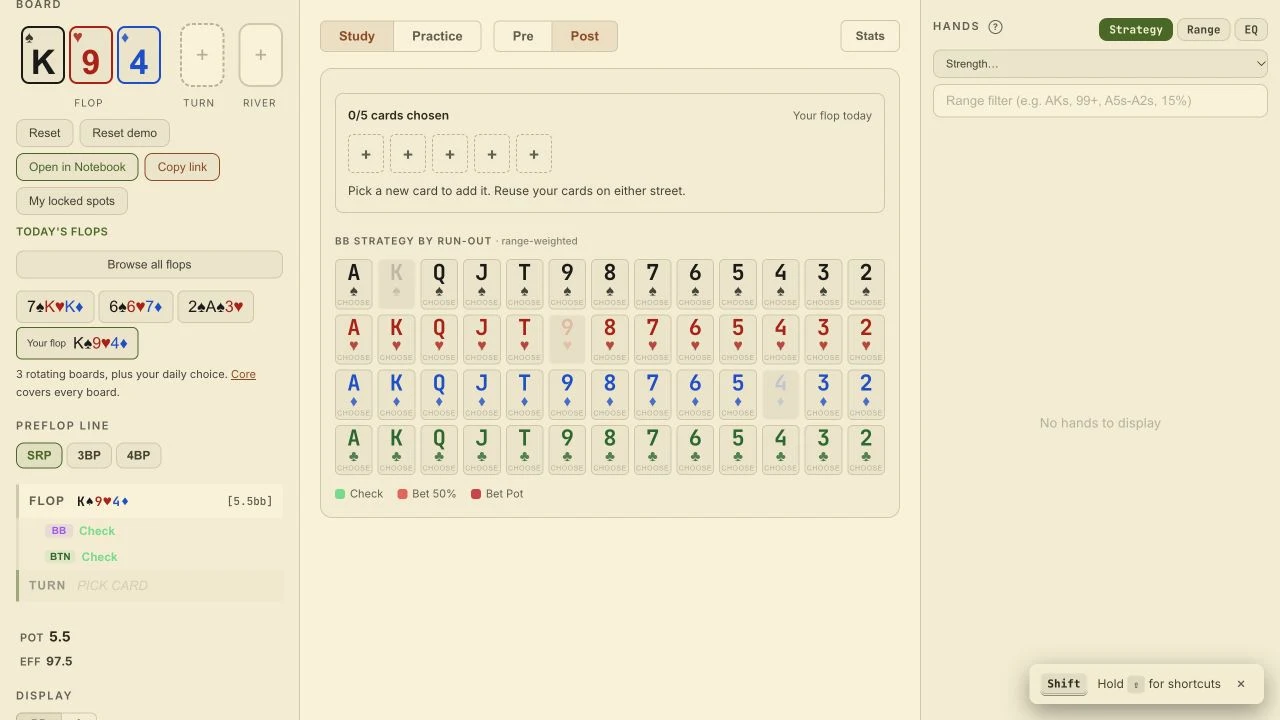Switch to the Strategy tab
1280x720 pixels.
(x=1135, y=29)
